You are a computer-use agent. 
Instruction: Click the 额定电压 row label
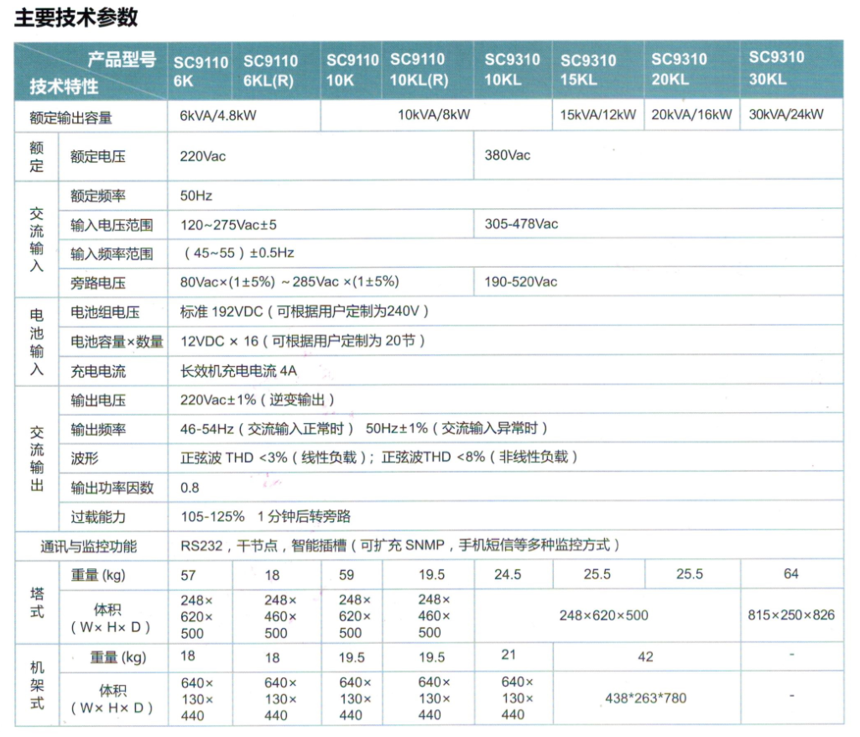pos(98,157)
